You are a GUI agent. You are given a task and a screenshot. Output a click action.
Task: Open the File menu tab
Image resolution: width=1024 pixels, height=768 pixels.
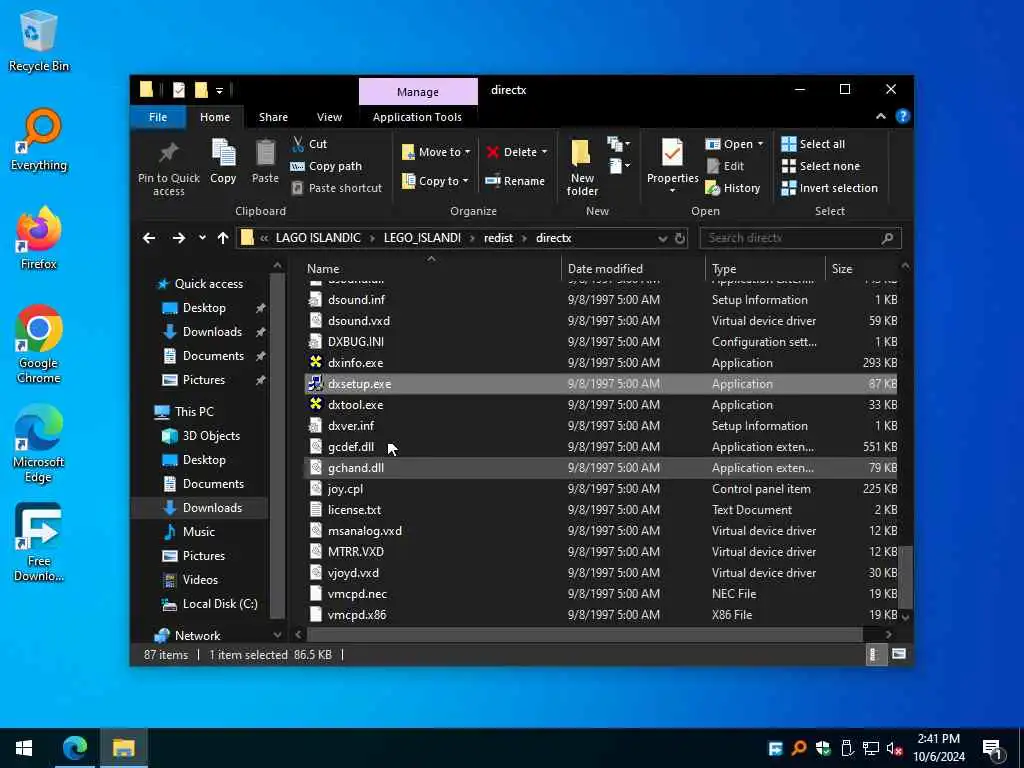coord(158,117)
